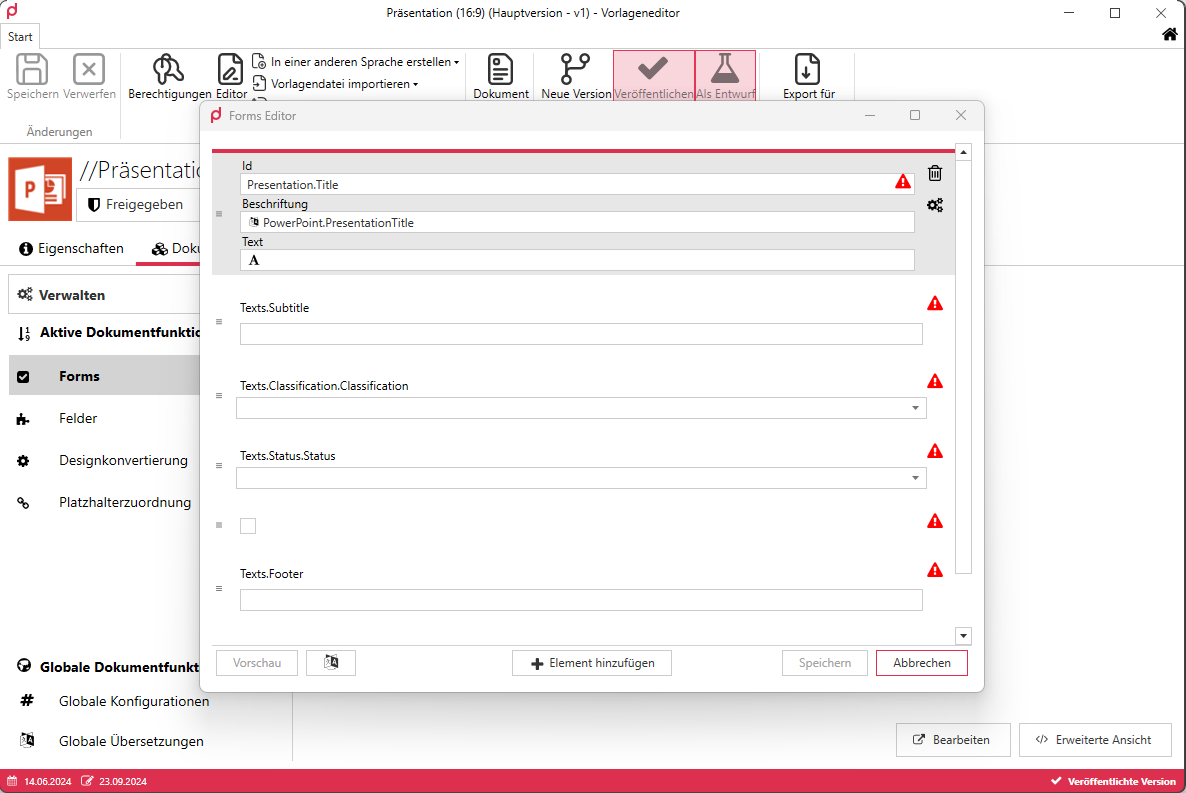Click drag handle of Texts.Footer row
This screenshot has height=793, width=1186.
(219, 589)
